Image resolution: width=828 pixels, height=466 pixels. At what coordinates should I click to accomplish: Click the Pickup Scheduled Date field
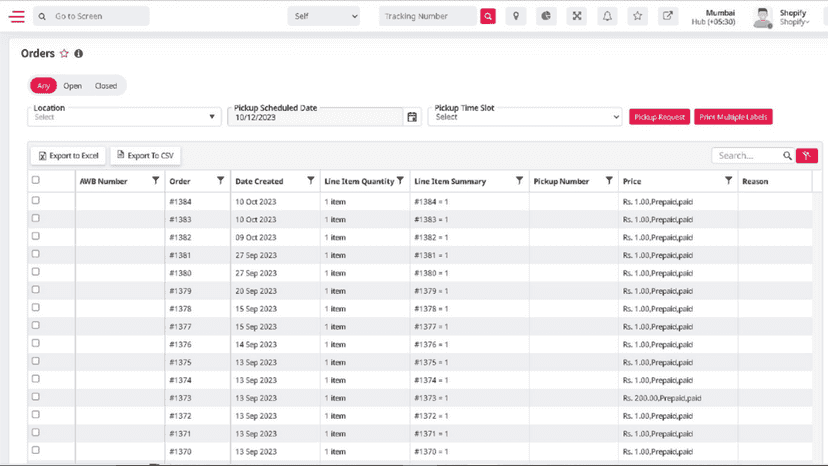(x=315, y=117)
